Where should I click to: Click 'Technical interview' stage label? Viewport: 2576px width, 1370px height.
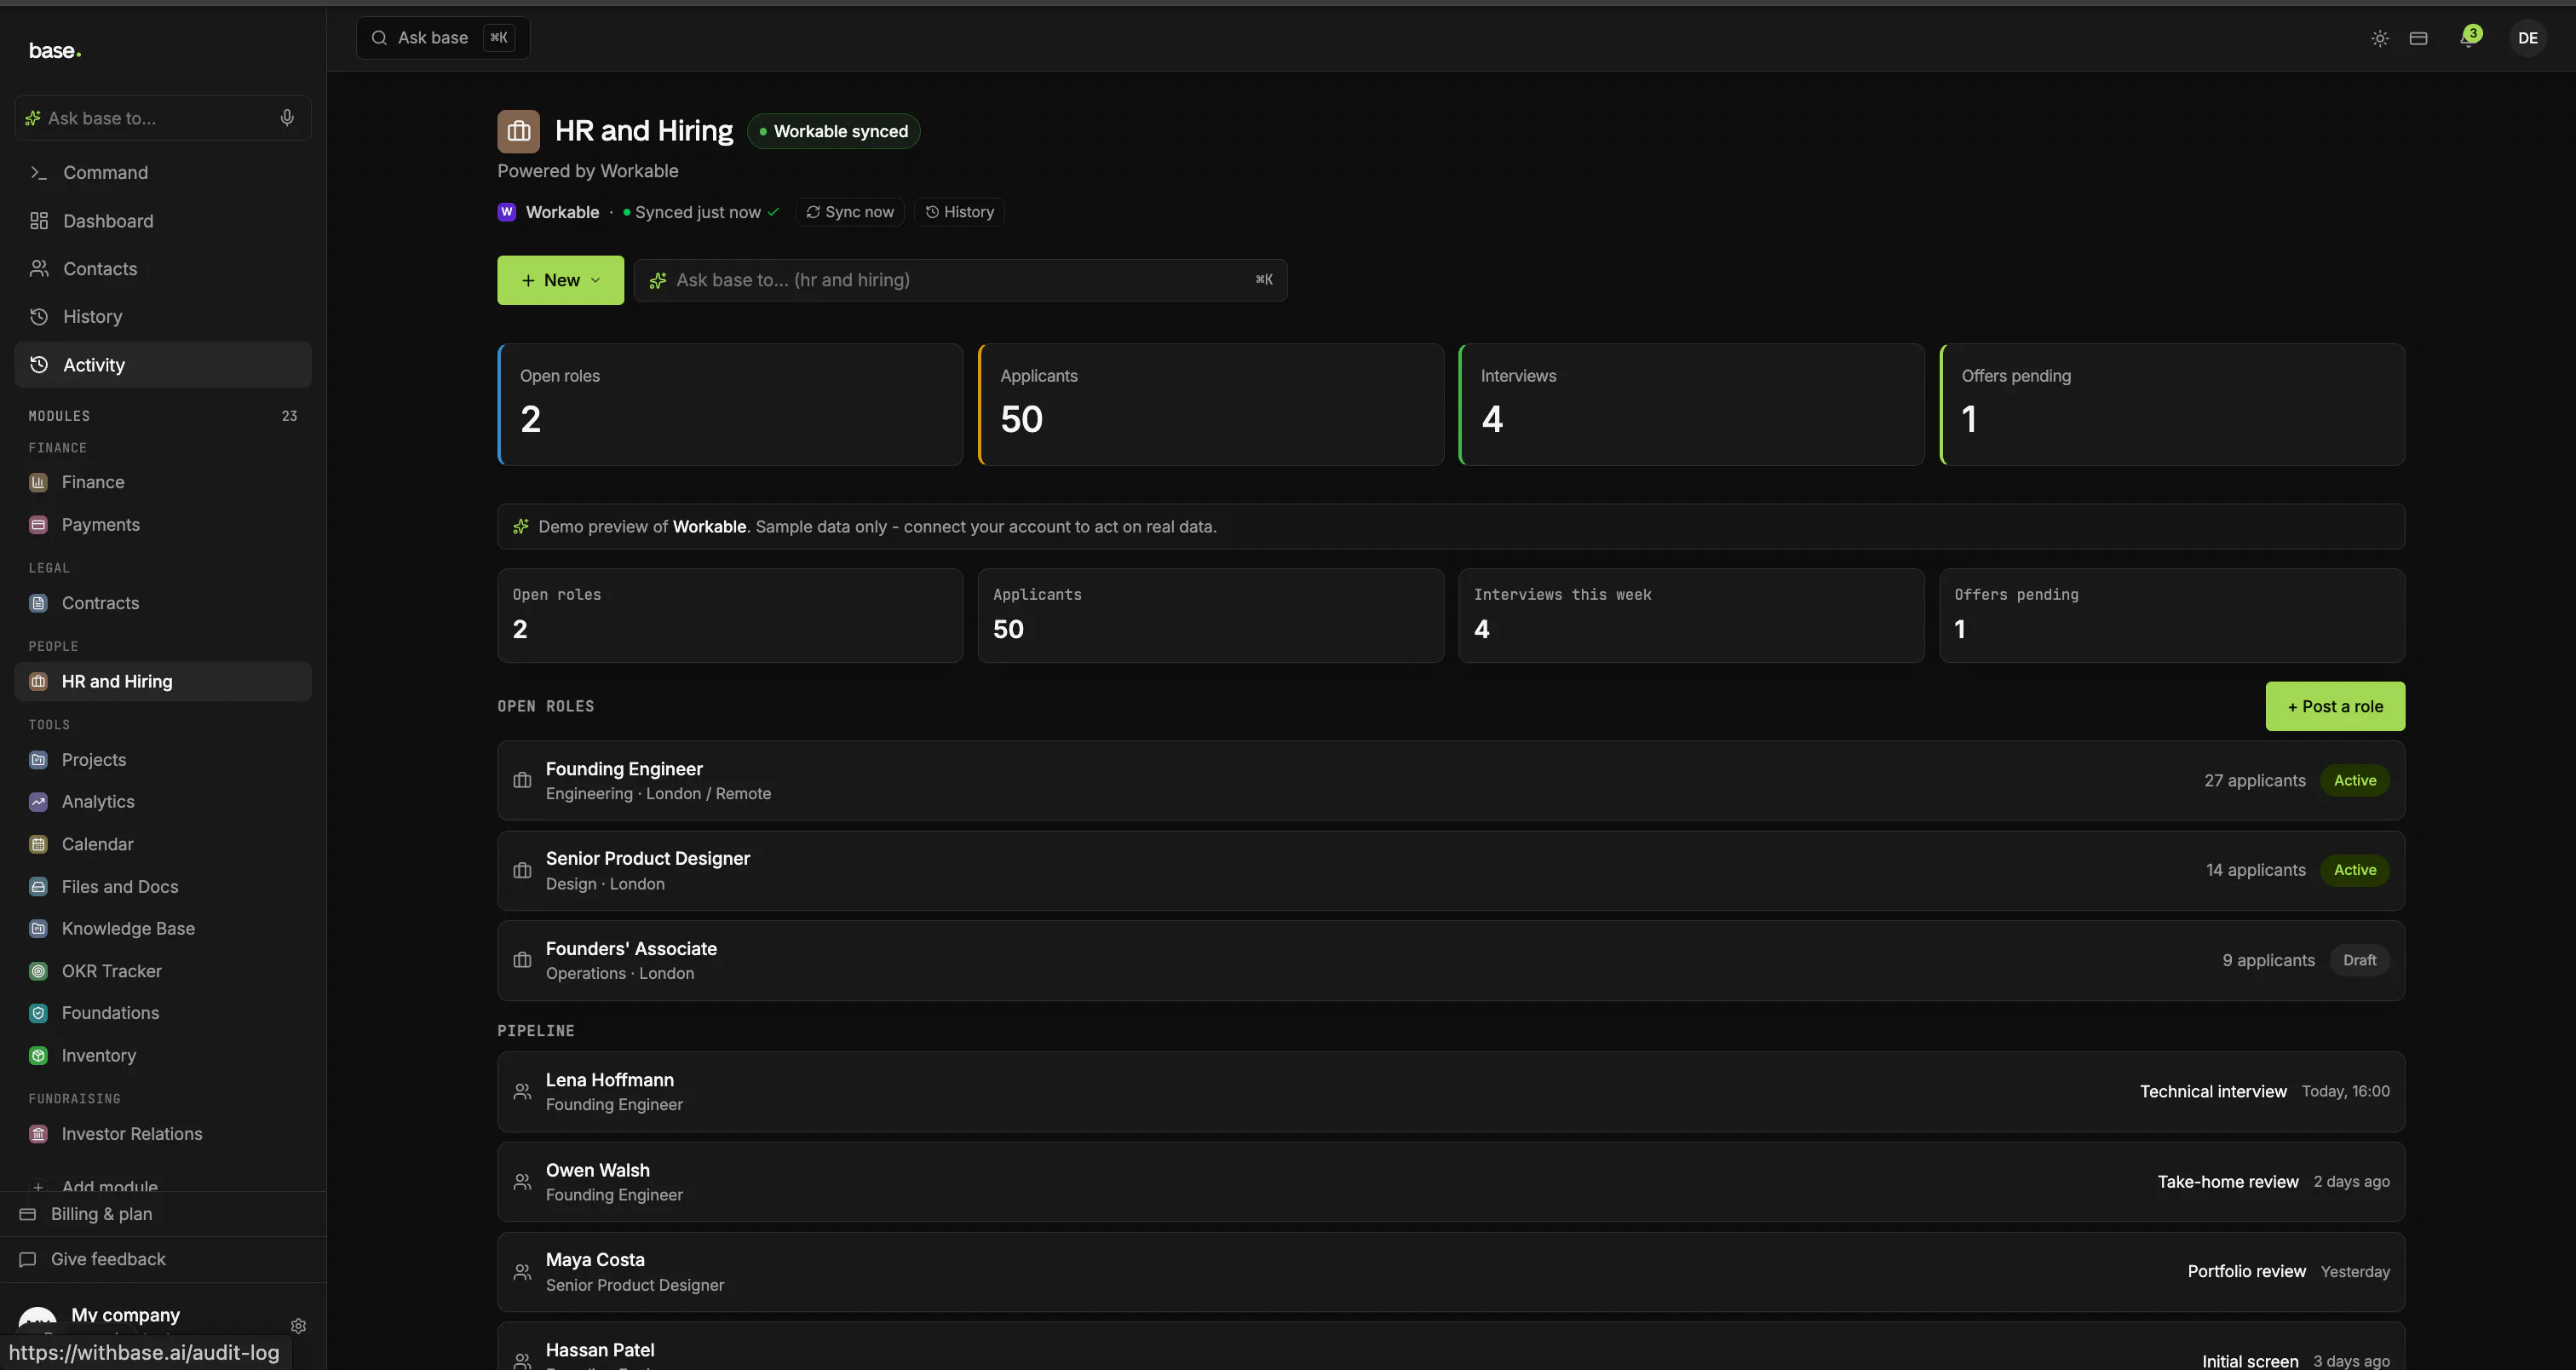(2213, 1092)
